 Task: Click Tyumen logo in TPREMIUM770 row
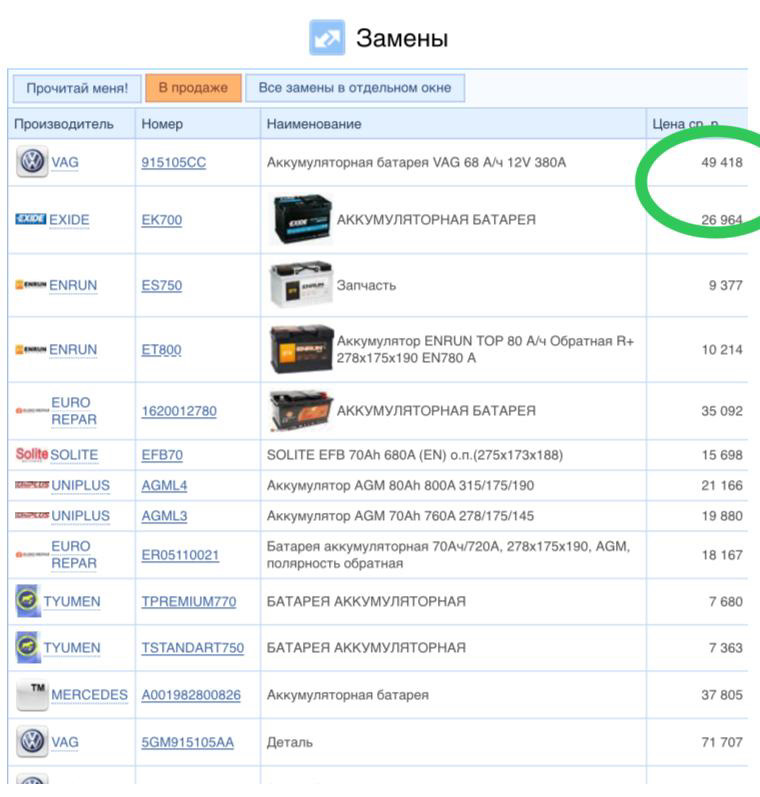click(x=28, y=601)
